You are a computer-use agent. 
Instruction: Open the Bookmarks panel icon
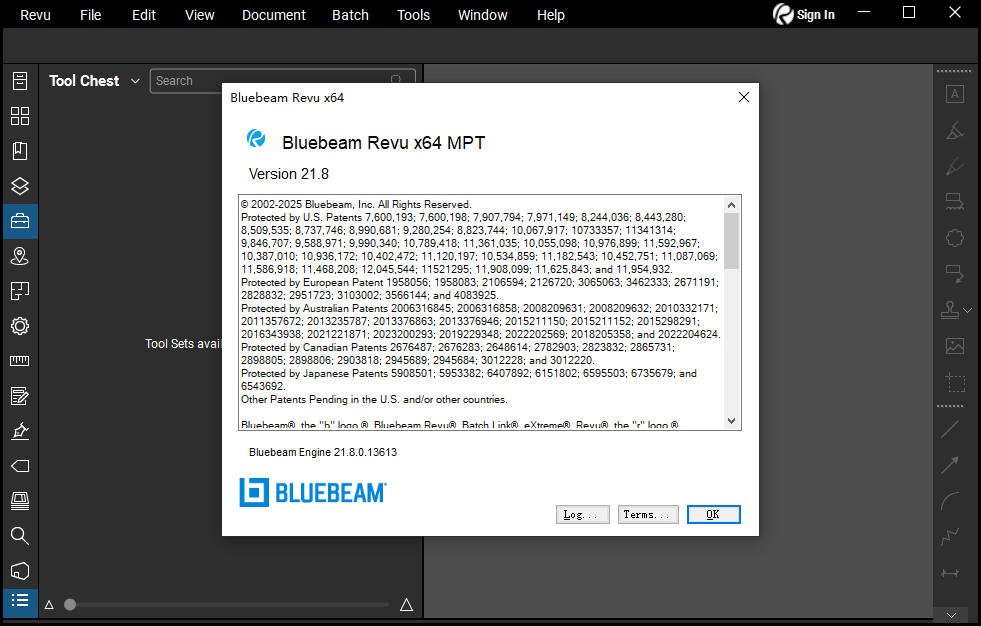20,151
